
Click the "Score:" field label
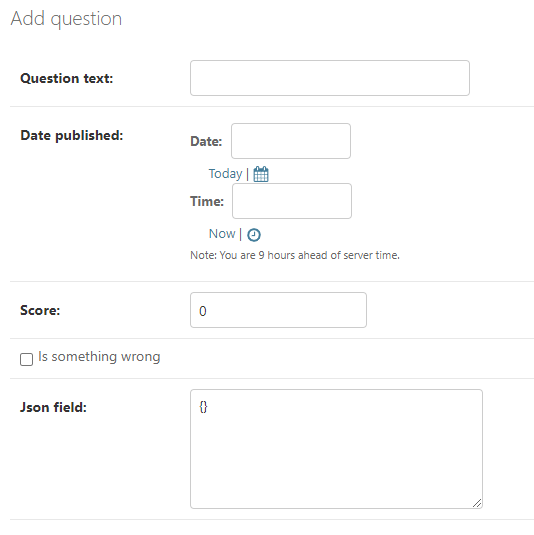pyautogui.click(x=40, y=310)
